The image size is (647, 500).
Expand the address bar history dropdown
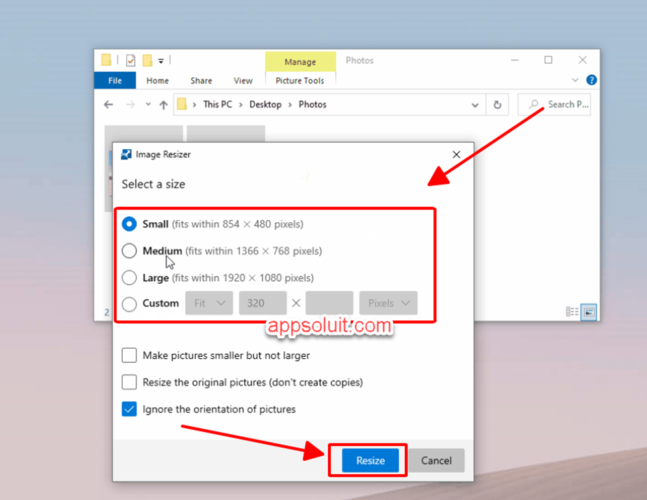click(x=475, y=105)
